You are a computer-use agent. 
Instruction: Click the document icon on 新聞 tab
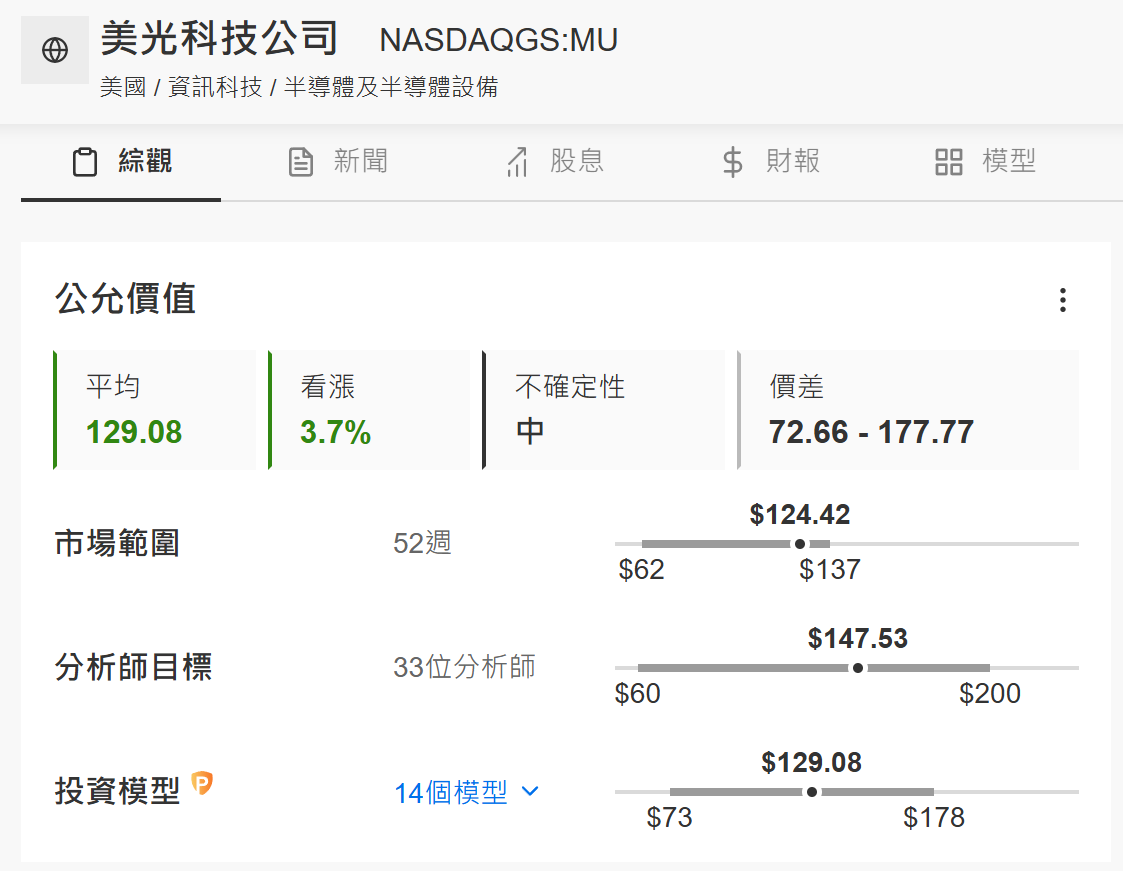pos(301,162)
